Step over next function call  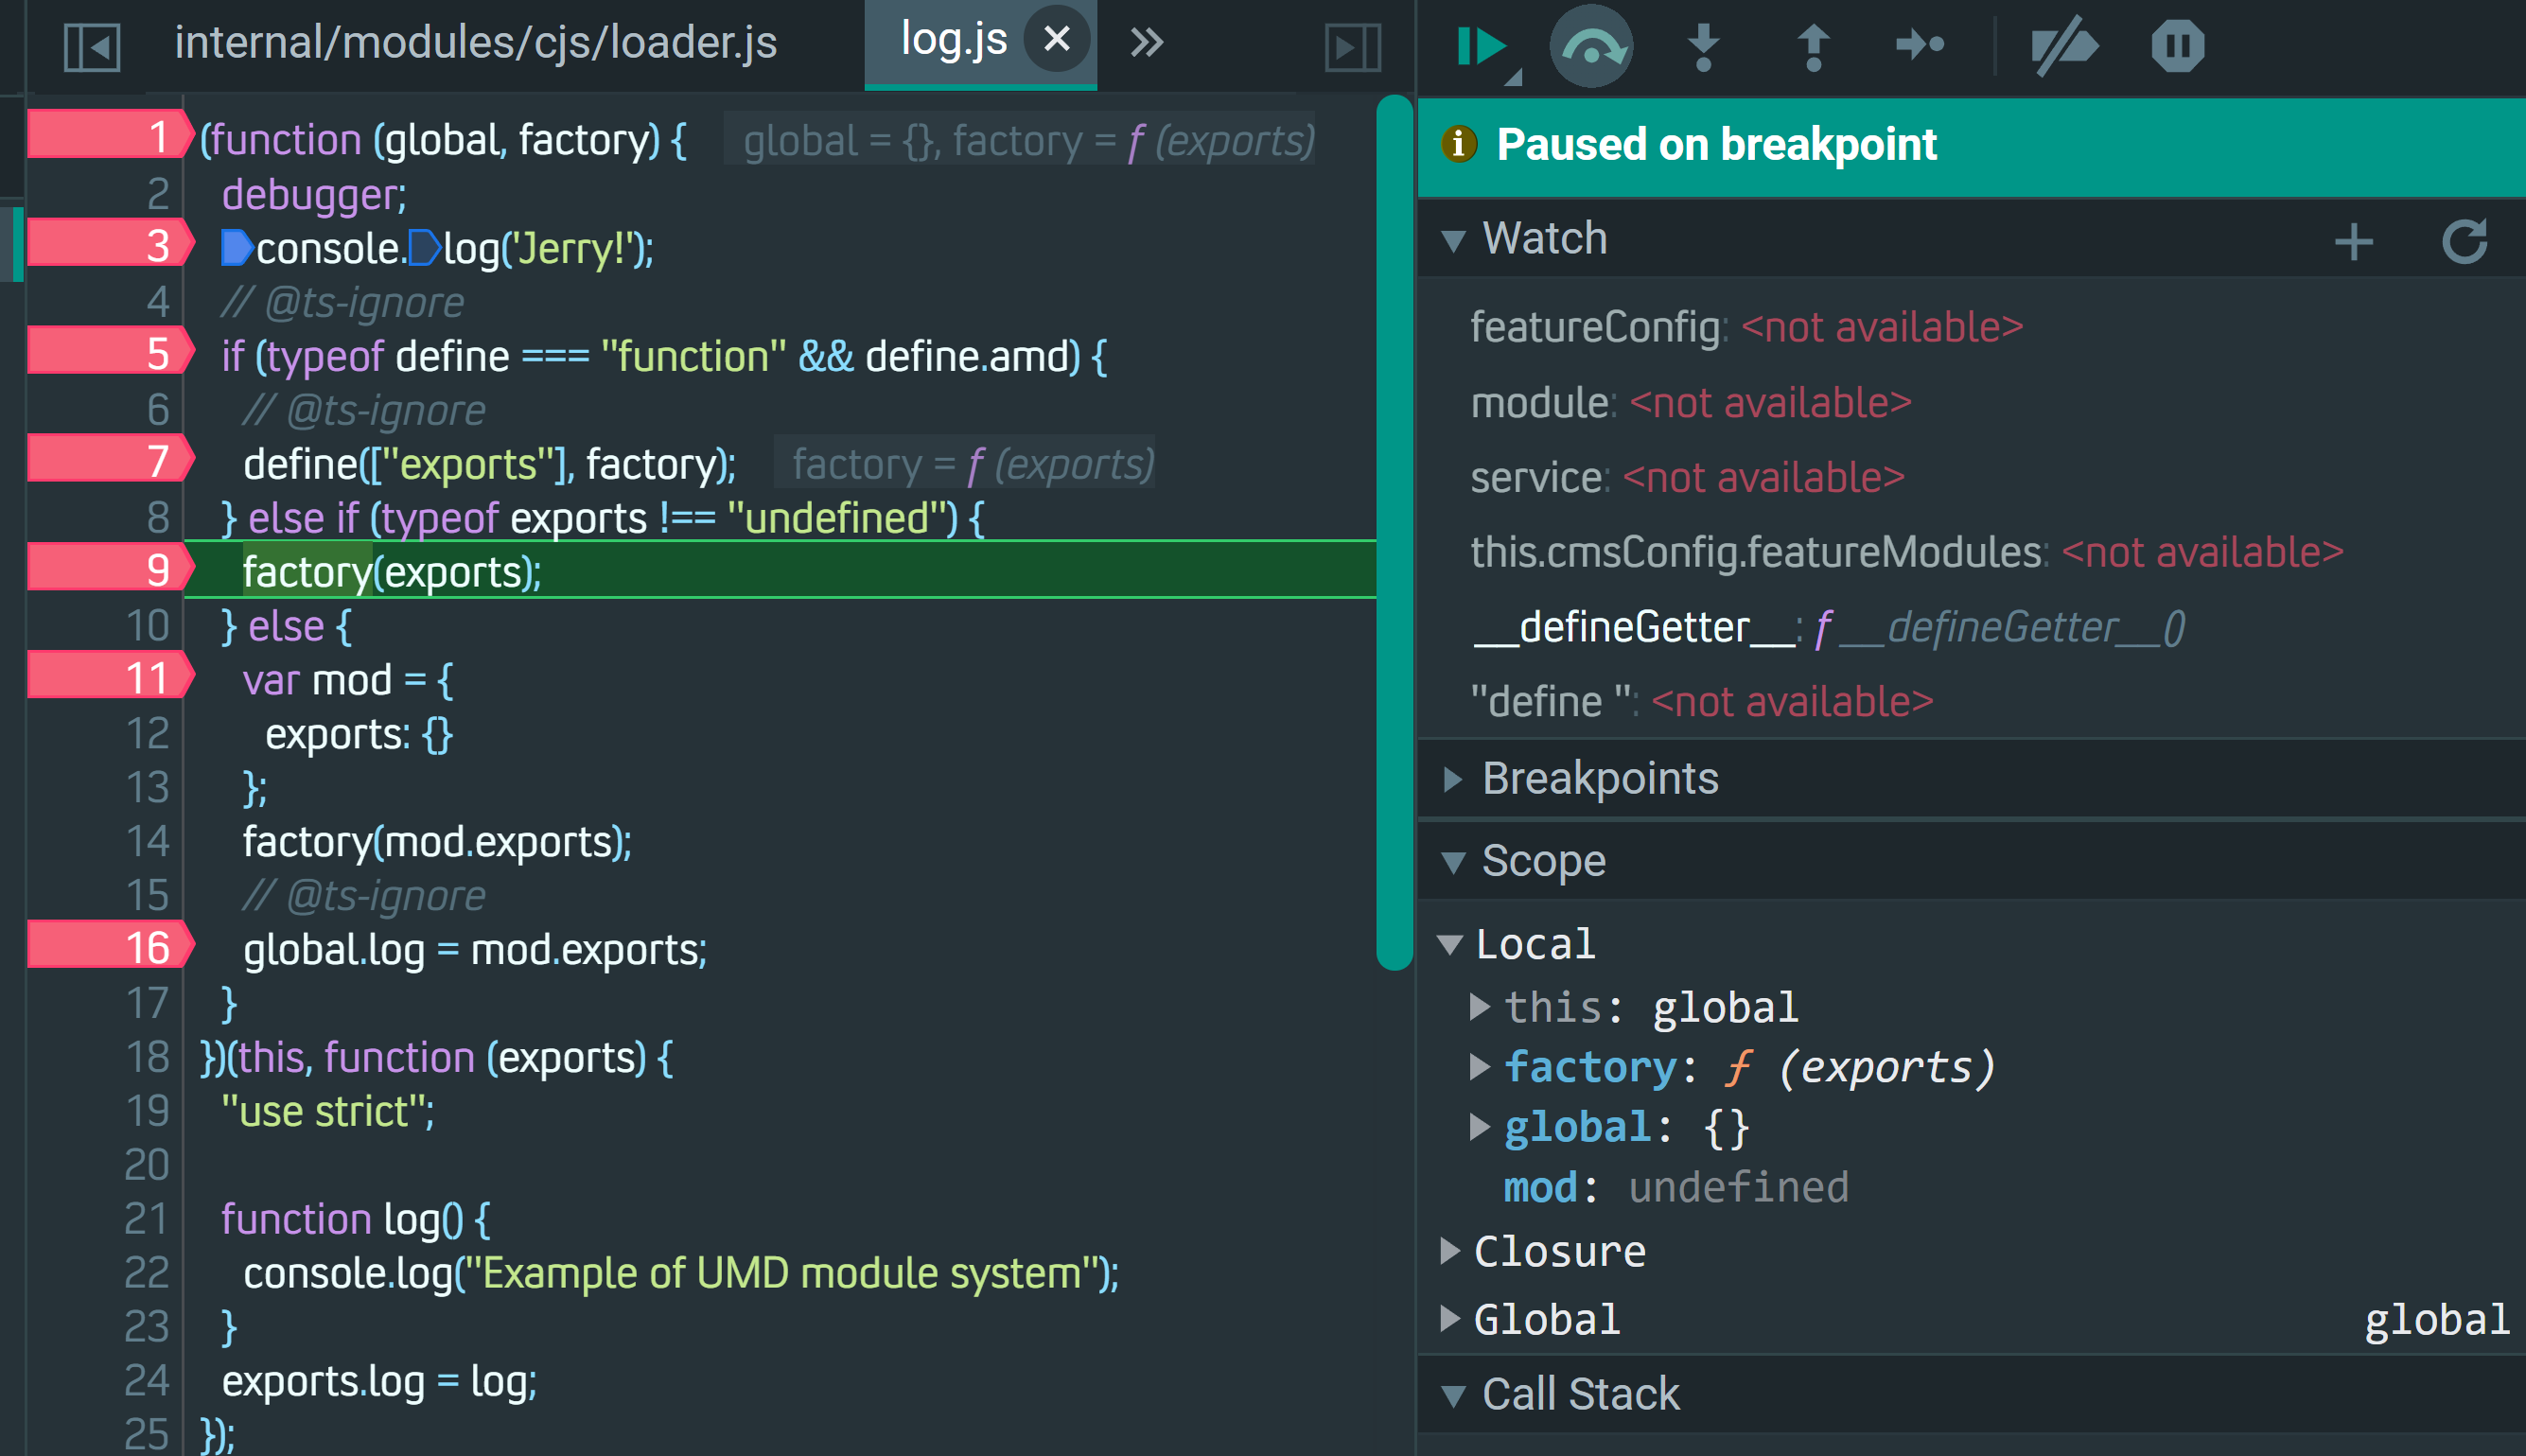pos(1591,46)
